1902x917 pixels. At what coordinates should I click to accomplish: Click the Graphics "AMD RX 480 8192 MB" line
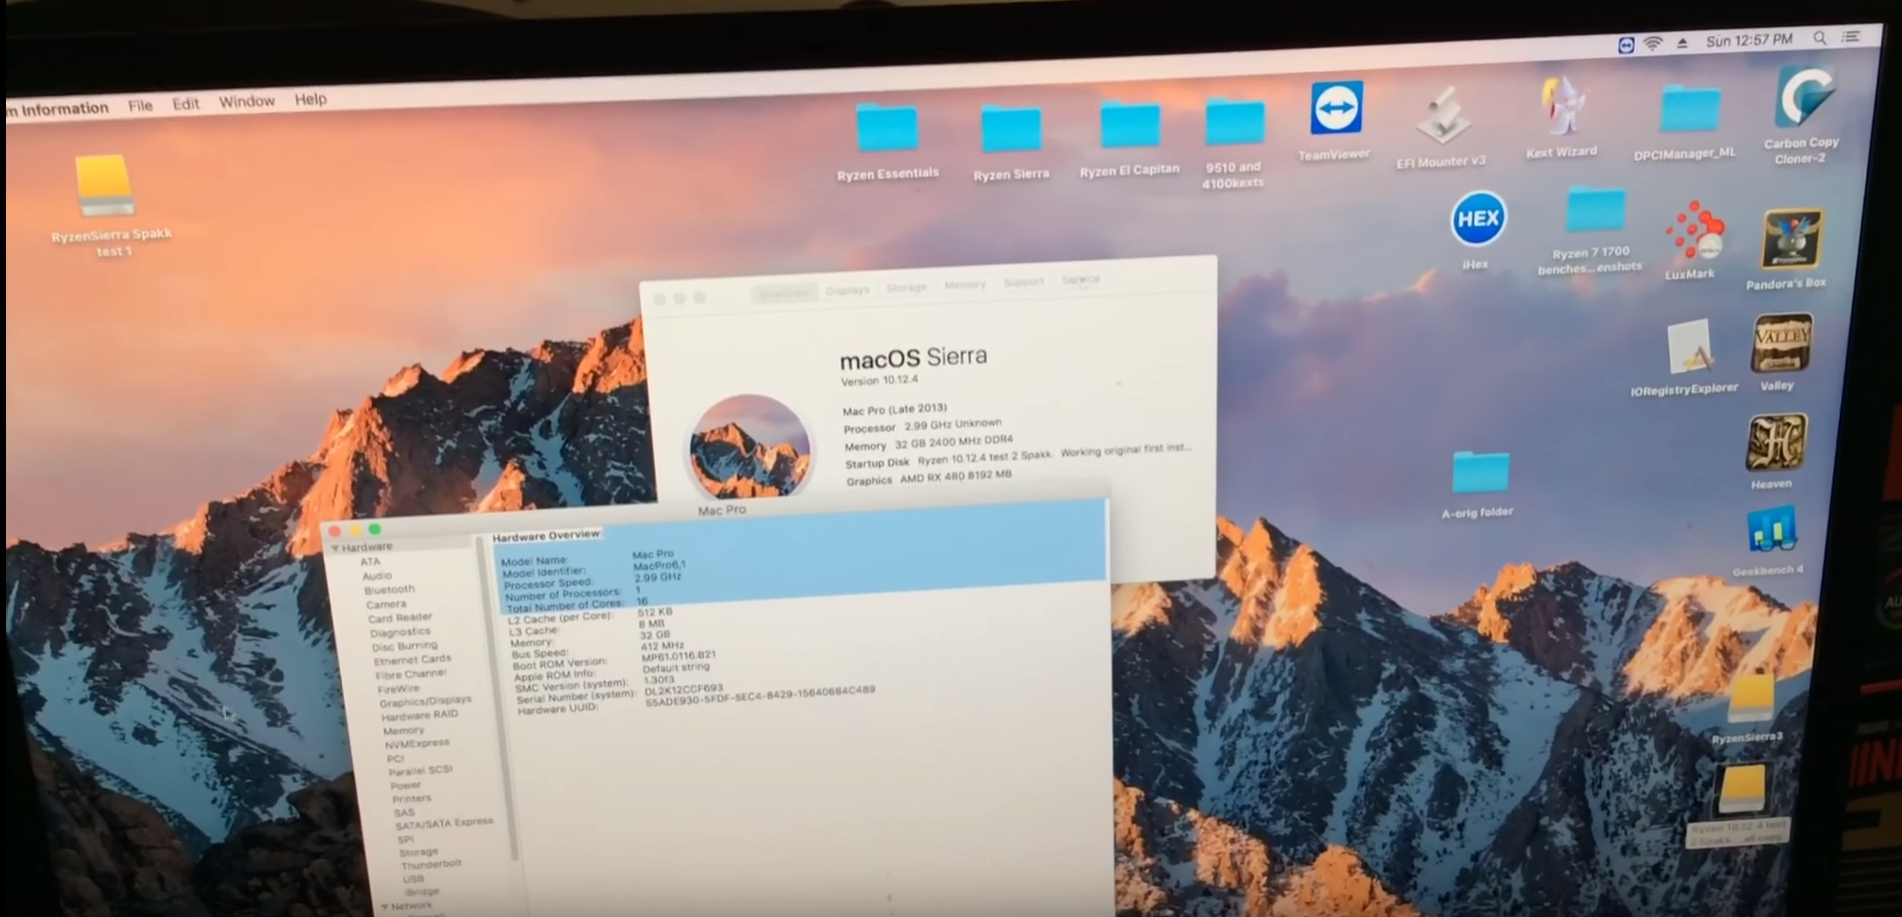(929, 478)
